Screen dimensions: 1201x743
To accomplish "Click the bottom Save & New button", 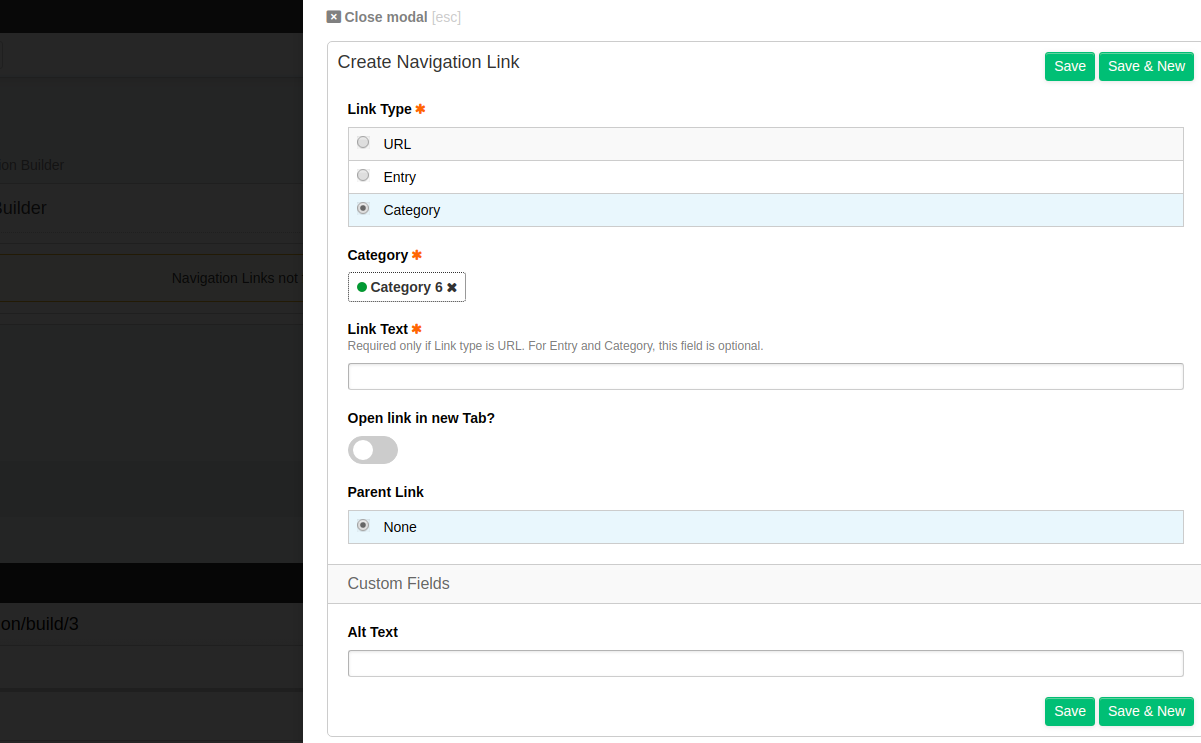I will (x=1146, y=711).
